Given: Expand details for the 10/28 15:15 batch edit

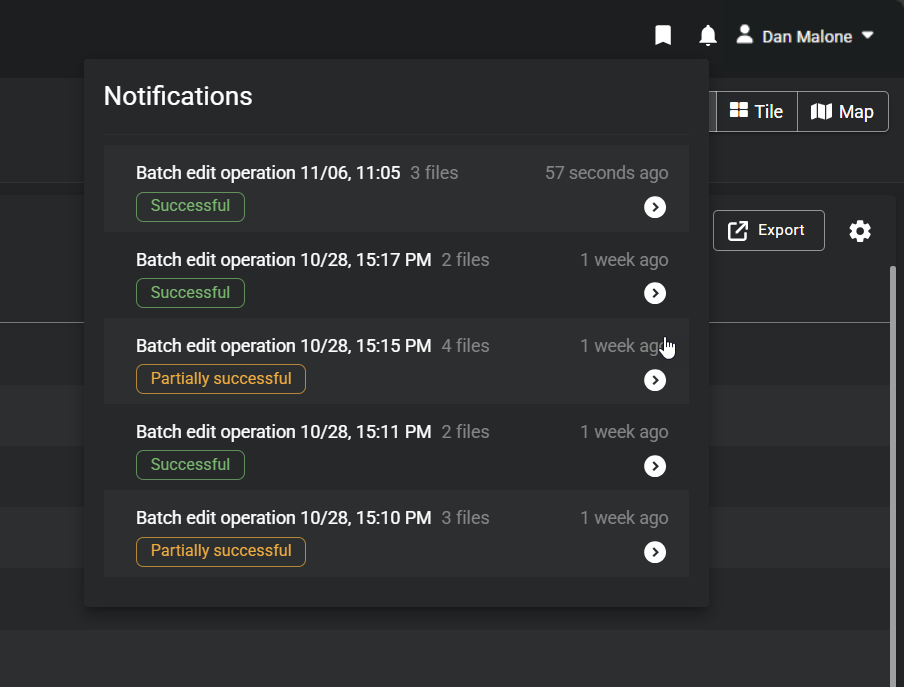Looking at the screenshot, I should pos(655,380).
